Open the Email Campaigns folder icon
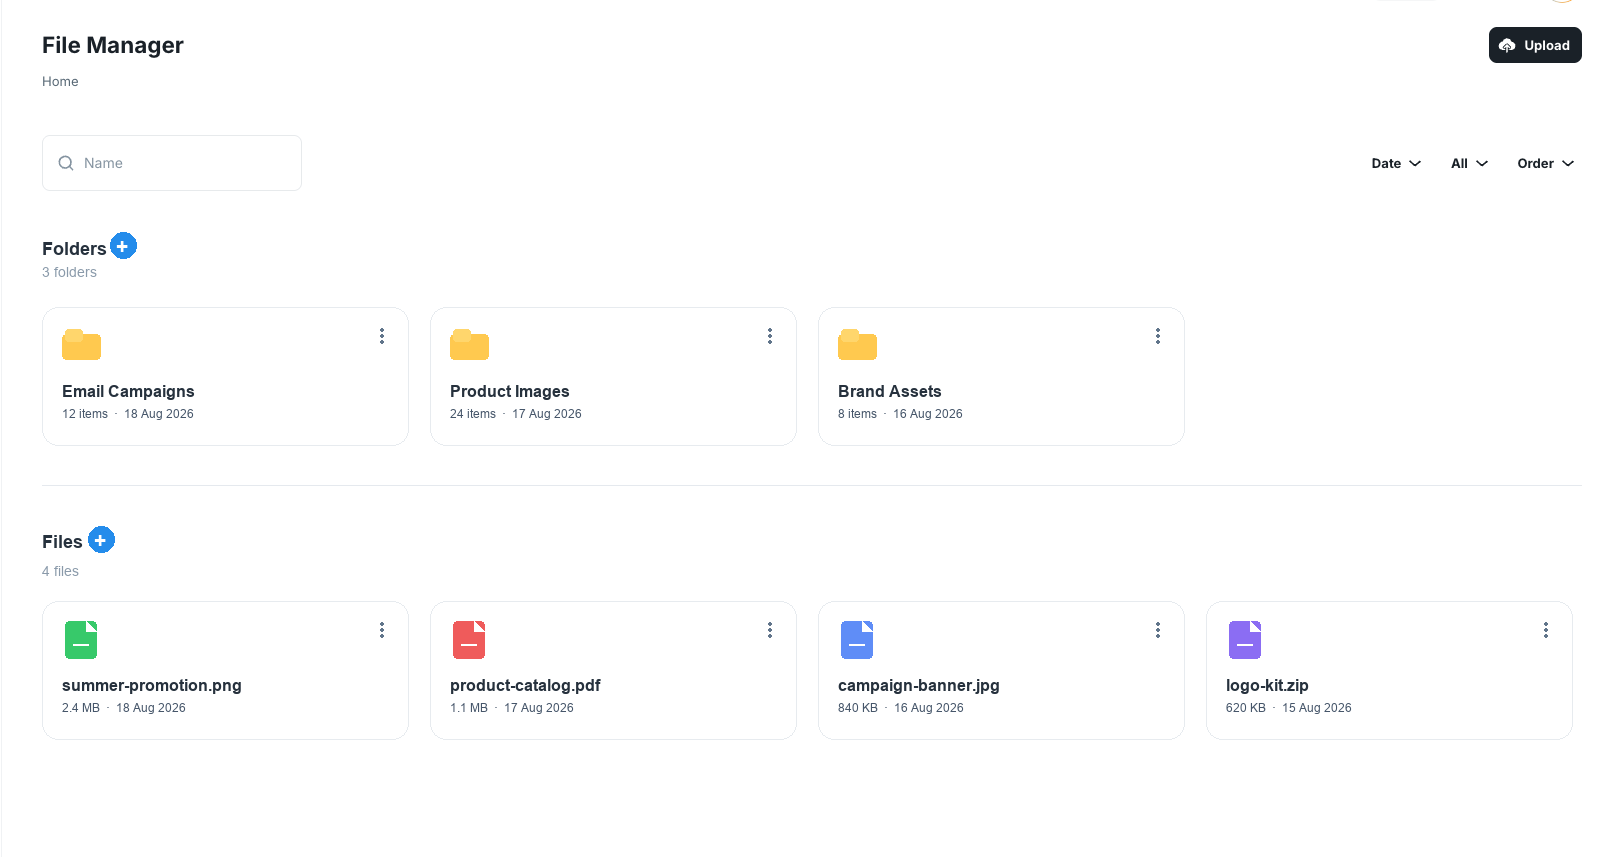 pyautogui.click(x=81, y=344)
